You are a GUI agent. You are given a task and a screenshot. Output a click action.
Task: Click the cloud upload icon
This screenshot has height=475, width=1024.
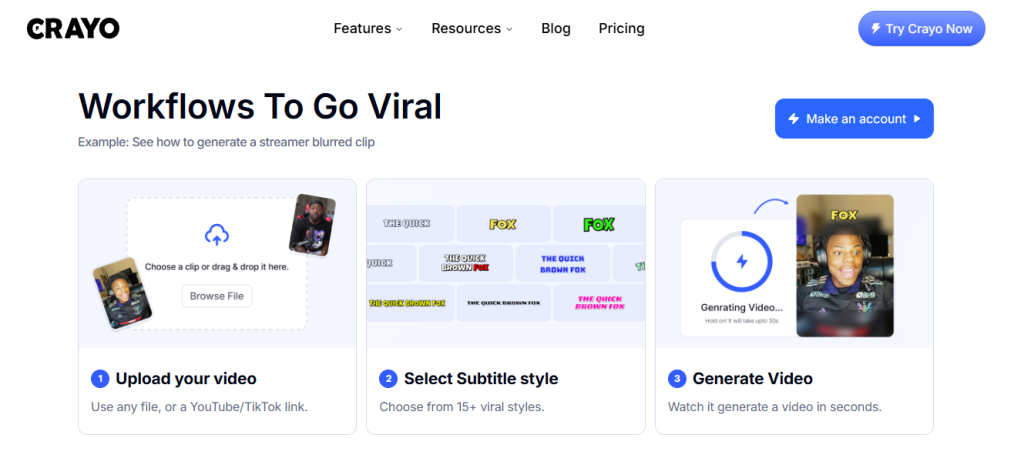(x=217, y=235)
